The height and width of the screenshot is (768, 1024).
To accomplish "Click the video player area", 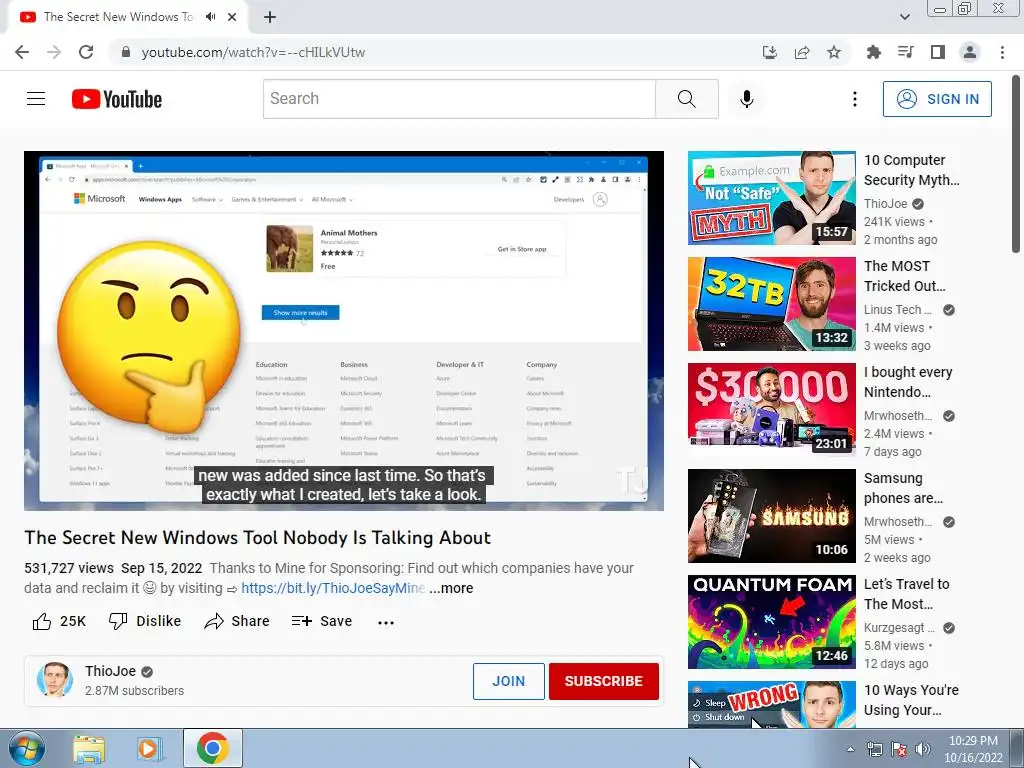I will click(344, 330).
